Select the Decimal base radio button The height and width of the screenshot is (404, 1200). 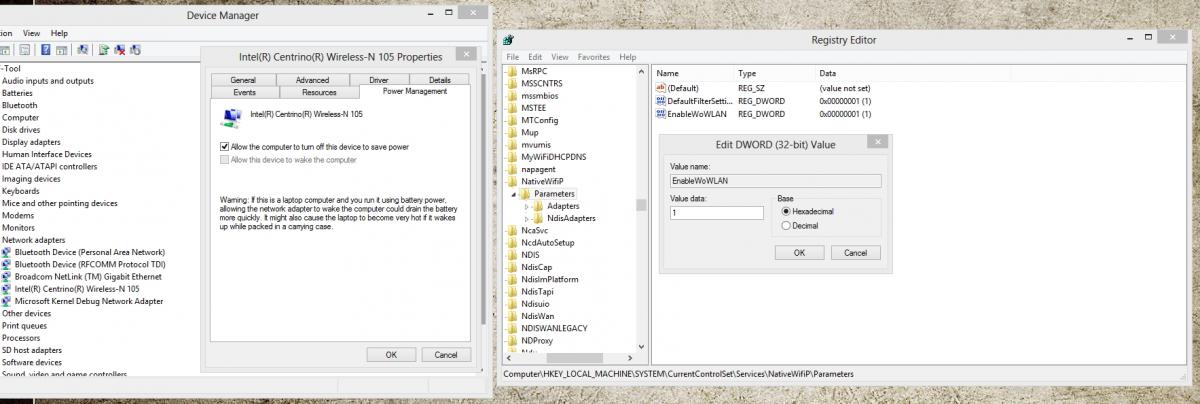pyautogui.click(x=786, y=226)
